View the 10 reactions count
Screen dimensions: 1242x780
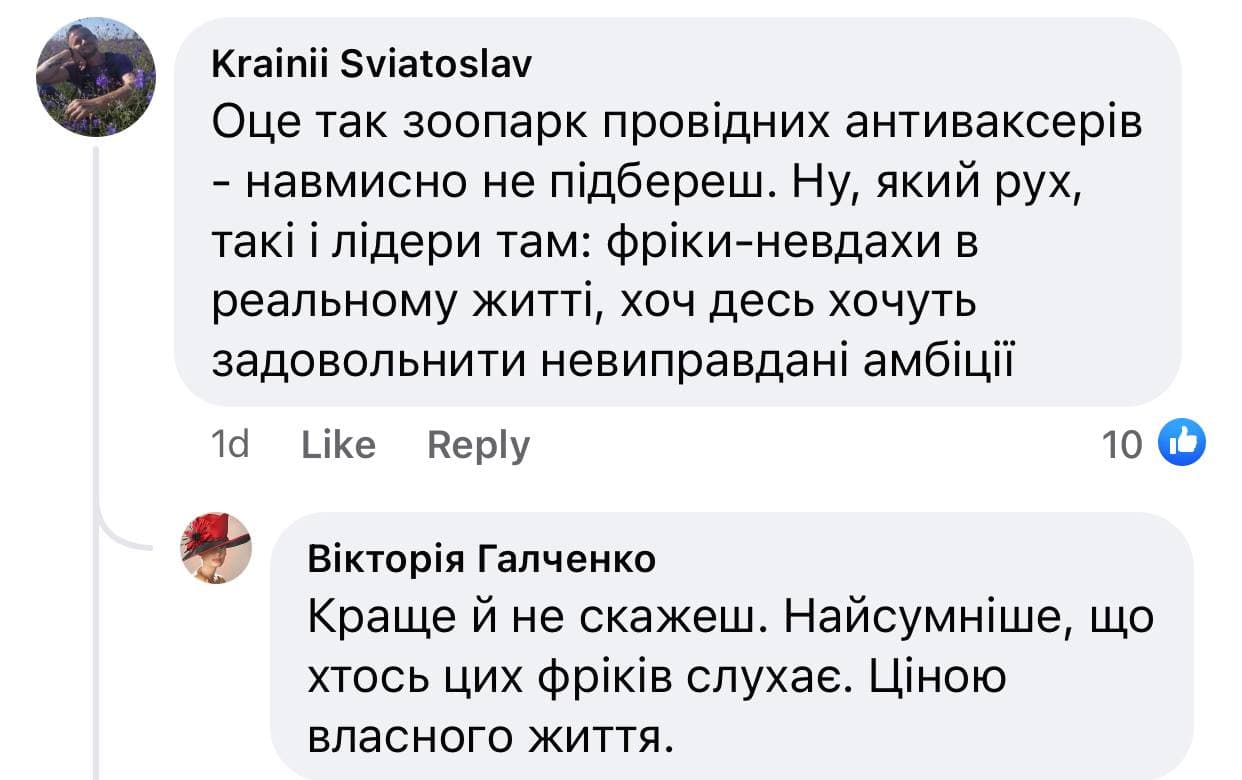point(1122,444)
